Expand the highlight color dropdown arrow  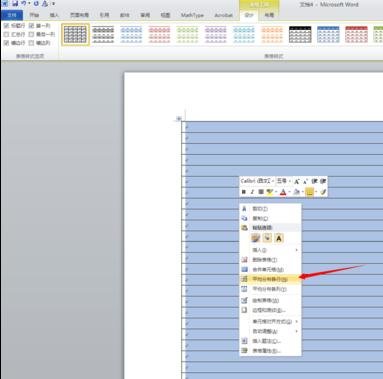[276, 192]
